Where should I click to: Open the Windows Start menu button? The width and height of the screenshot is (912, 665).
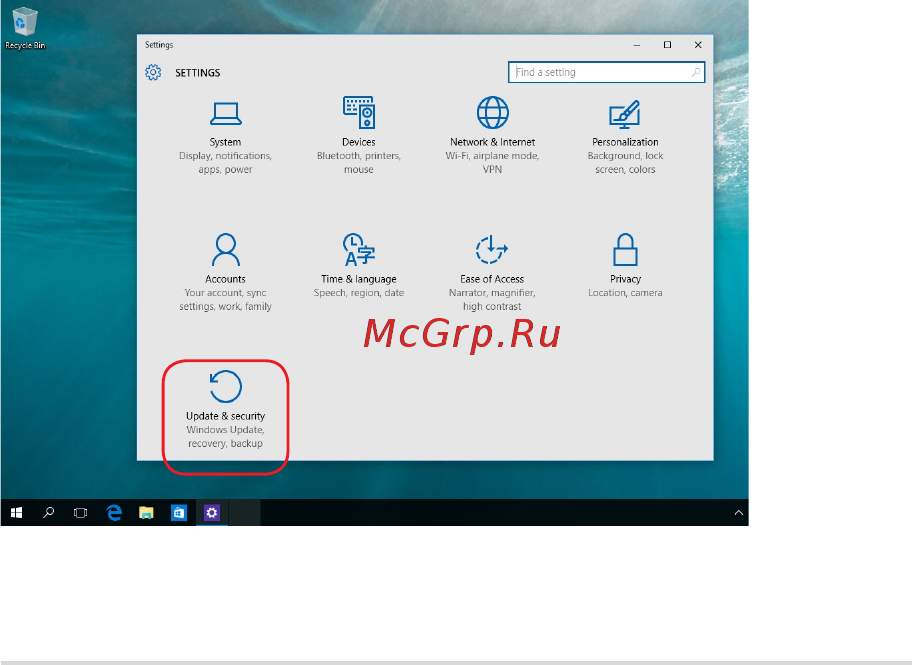coord(16,513)
